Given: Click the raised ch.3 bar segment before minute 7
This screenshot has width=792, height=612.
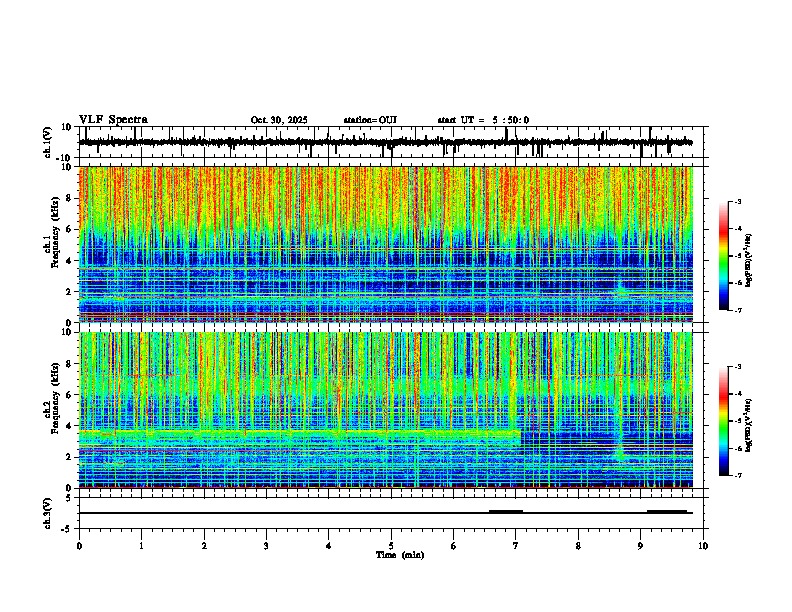Looking at the screenshot, I should [x=506, y=512].
